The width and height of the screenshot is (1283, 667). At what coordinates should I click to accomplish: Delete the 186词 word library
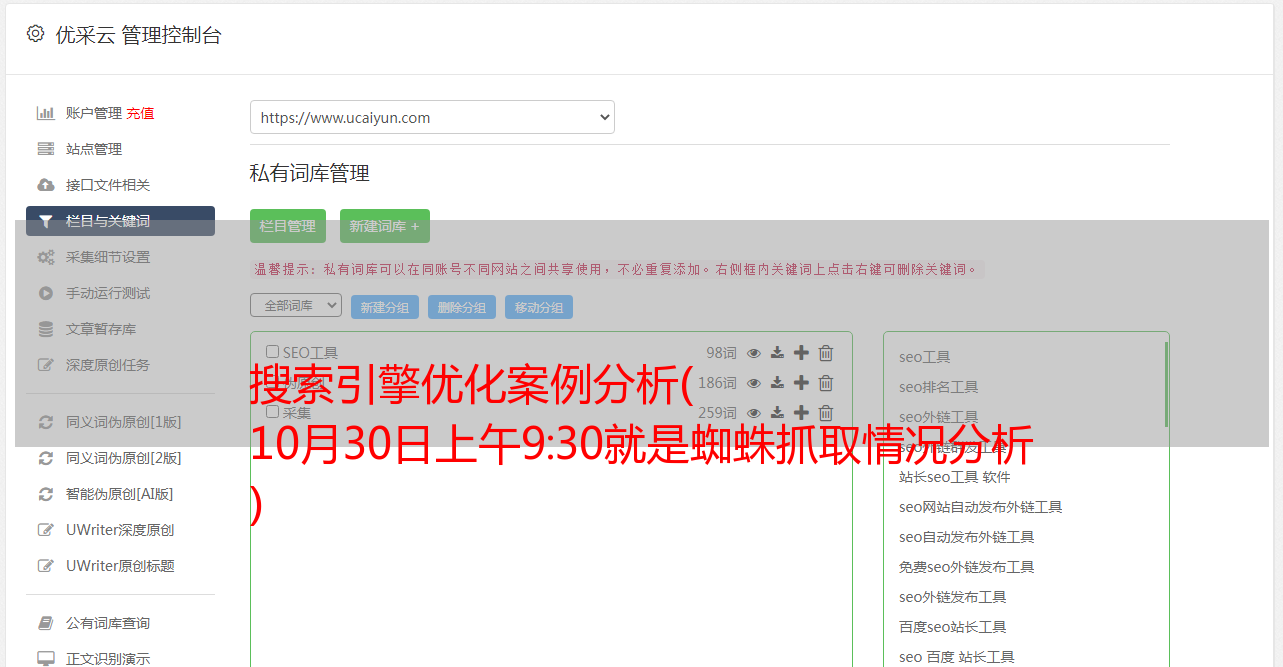click(826, 382)
